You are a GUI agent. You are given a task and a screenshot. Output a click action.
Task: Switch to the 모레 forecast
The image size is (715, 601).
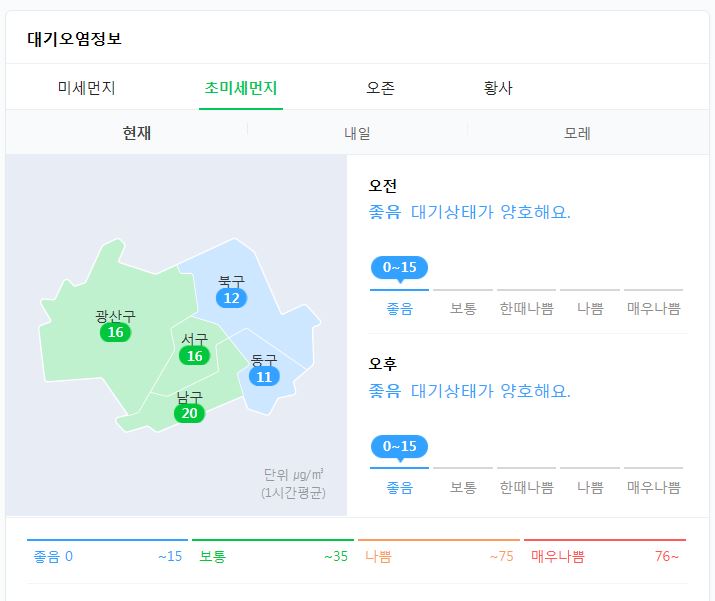[577, 133]
